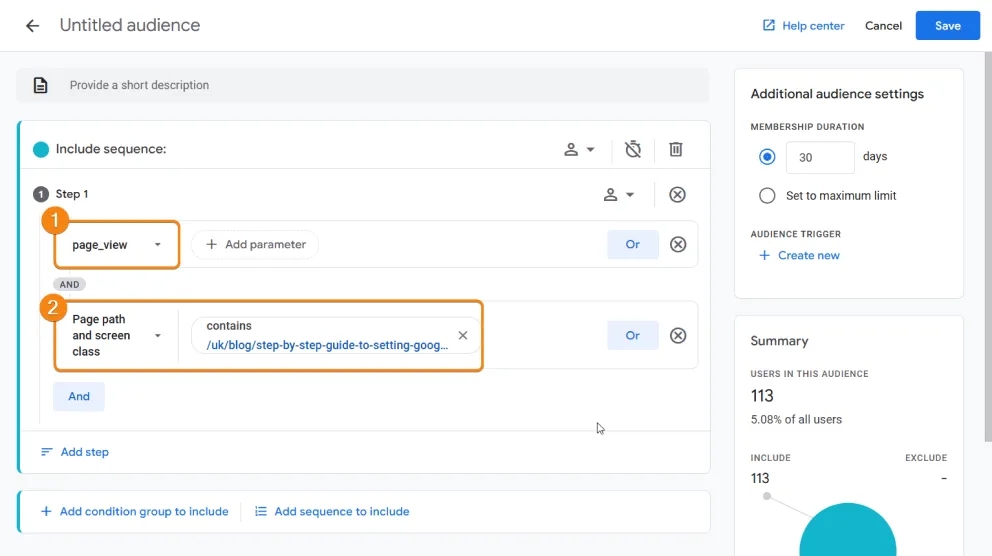Open Help center link
The image size is (992, 556).
[803, 26]
